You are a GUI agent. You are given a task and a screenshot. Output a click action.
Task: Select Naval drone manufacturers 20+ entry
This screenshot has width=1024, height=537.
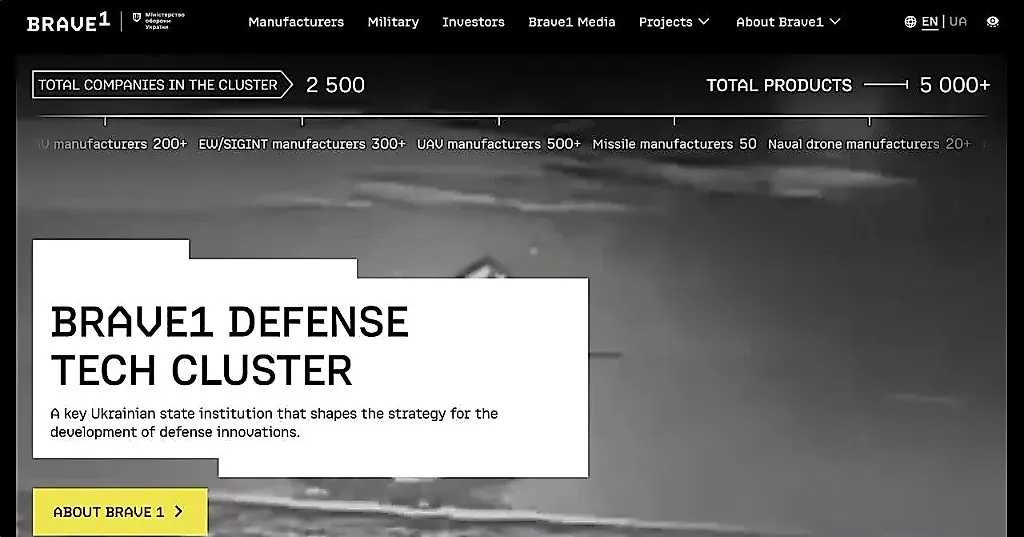tap(869, 144)
